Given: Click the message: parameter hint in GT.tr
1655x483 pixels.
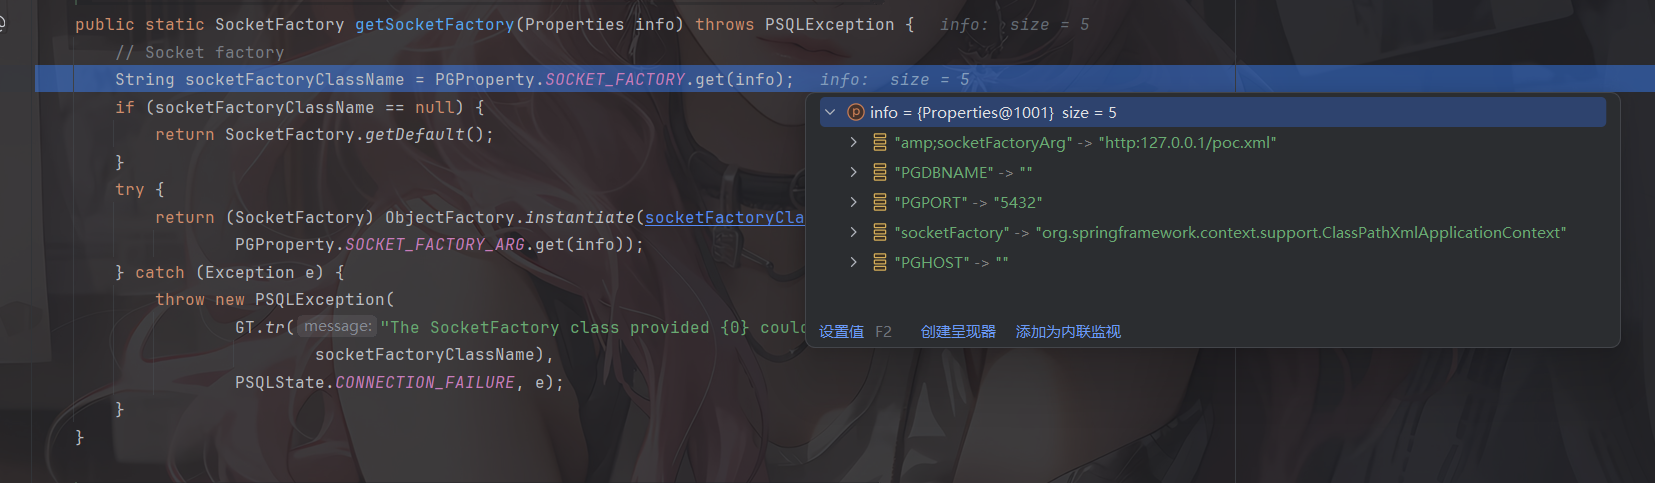Looking at the screenshot, I should (x=337, y=327).
